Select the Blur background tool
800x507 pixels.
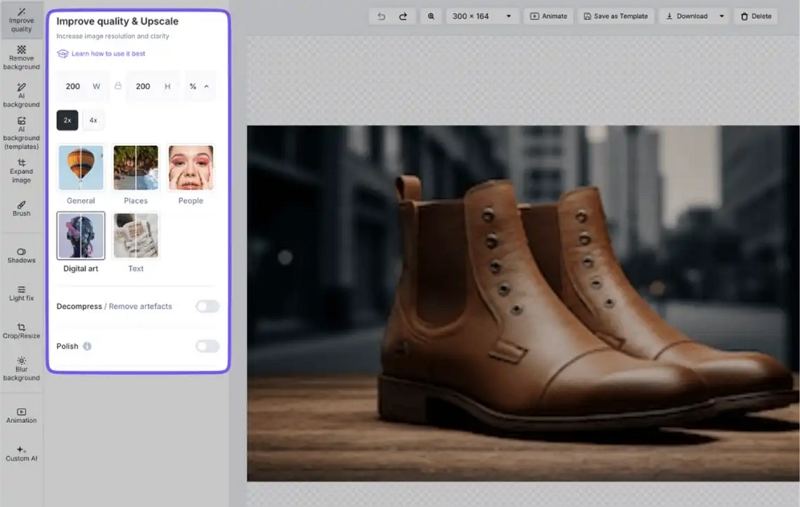(21, 369)
